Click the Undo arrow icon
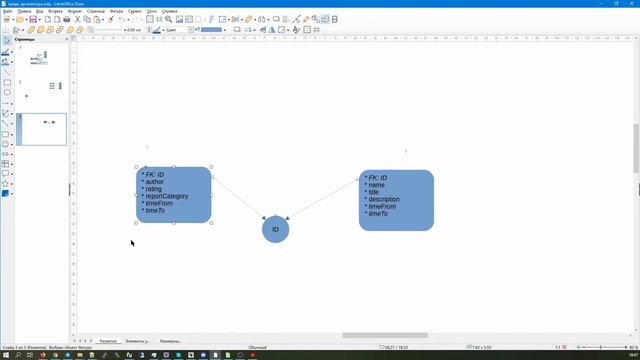This screenshot has width=640, height=360. (121, 20)
